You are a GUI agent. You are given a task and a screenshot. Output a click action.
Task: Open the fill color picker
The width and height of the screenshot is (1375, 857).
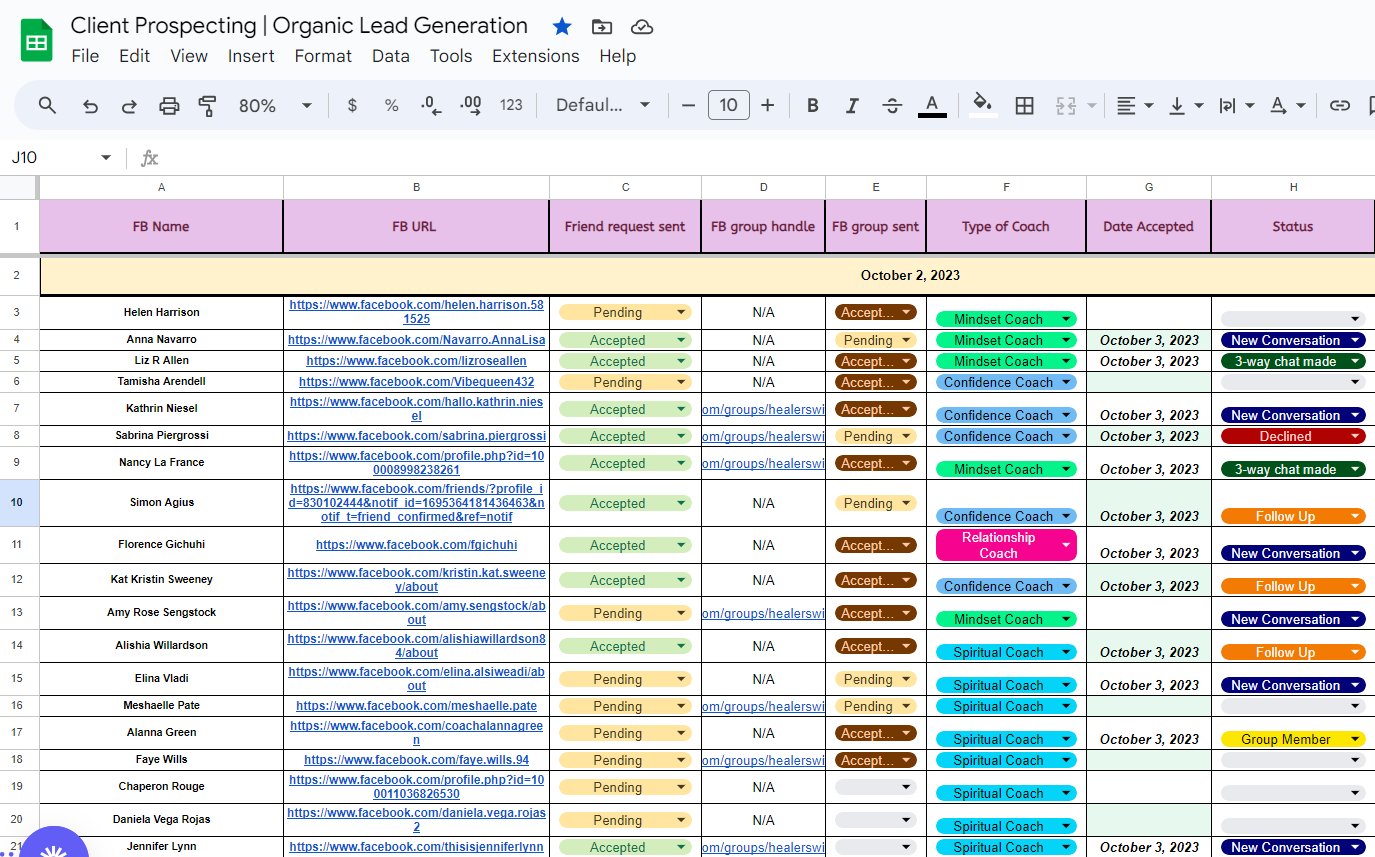(982, 105)
